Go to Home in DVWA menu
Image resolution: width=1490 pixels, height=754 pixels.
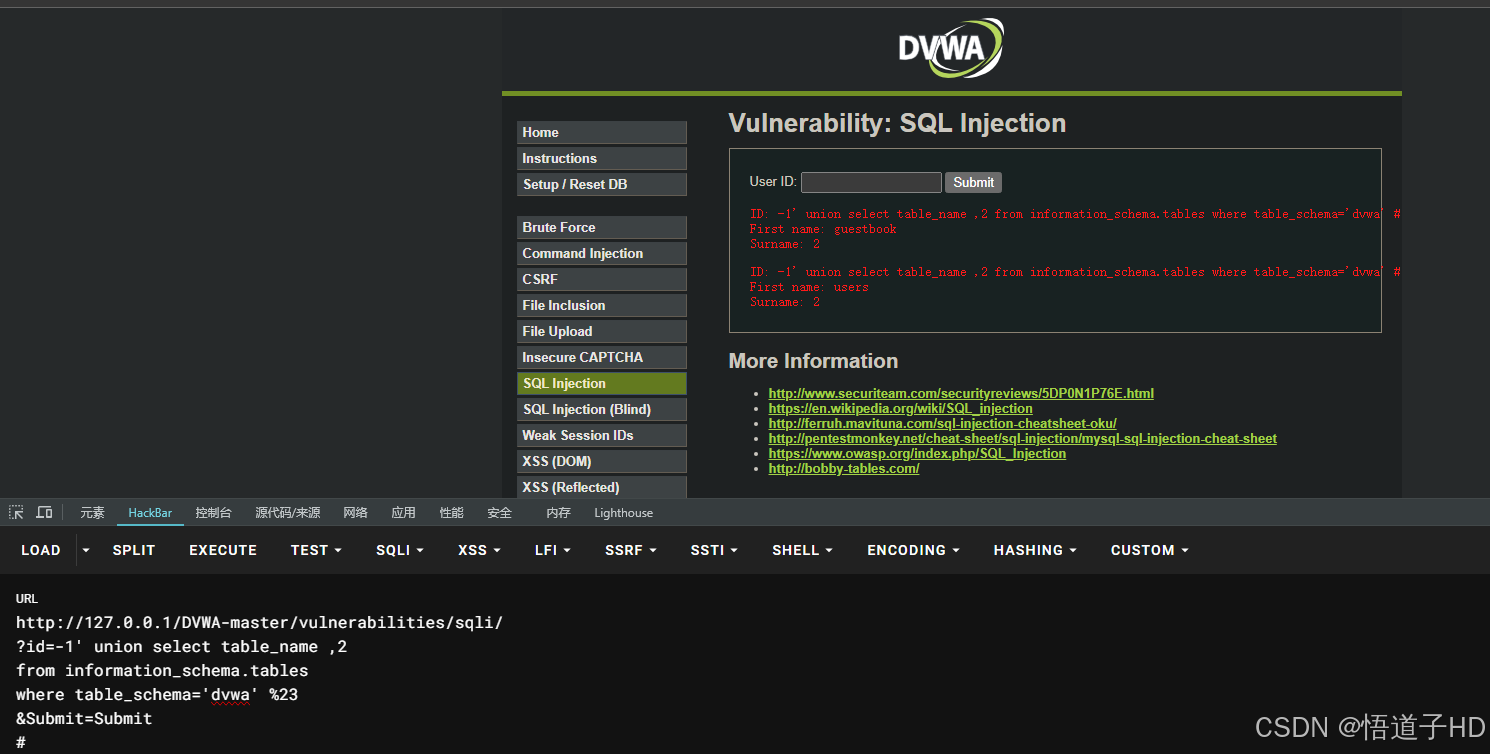(602, 132)
